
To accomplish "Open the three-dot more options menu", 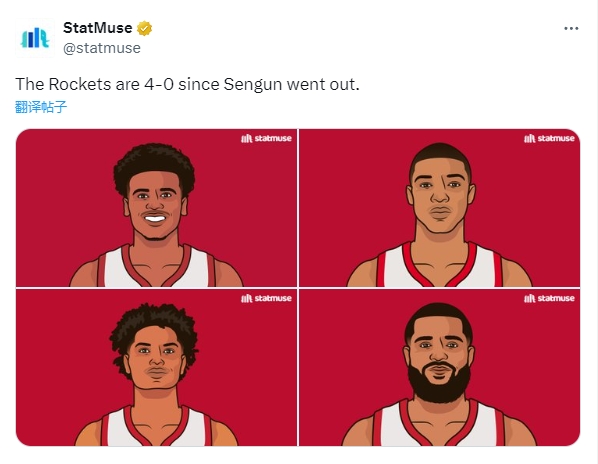I will (571, 28).
